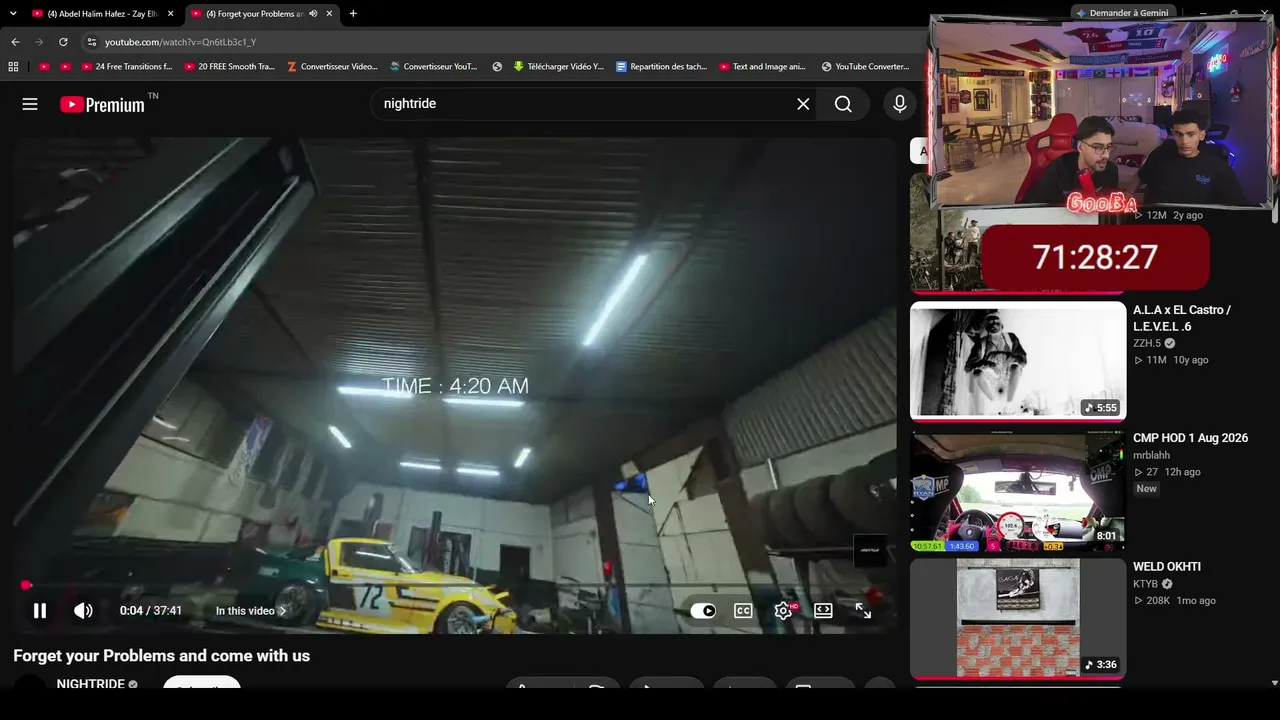The image size is (1280, 720).
Task: Go forward in browser history
Action: click(x=39, y=42)
